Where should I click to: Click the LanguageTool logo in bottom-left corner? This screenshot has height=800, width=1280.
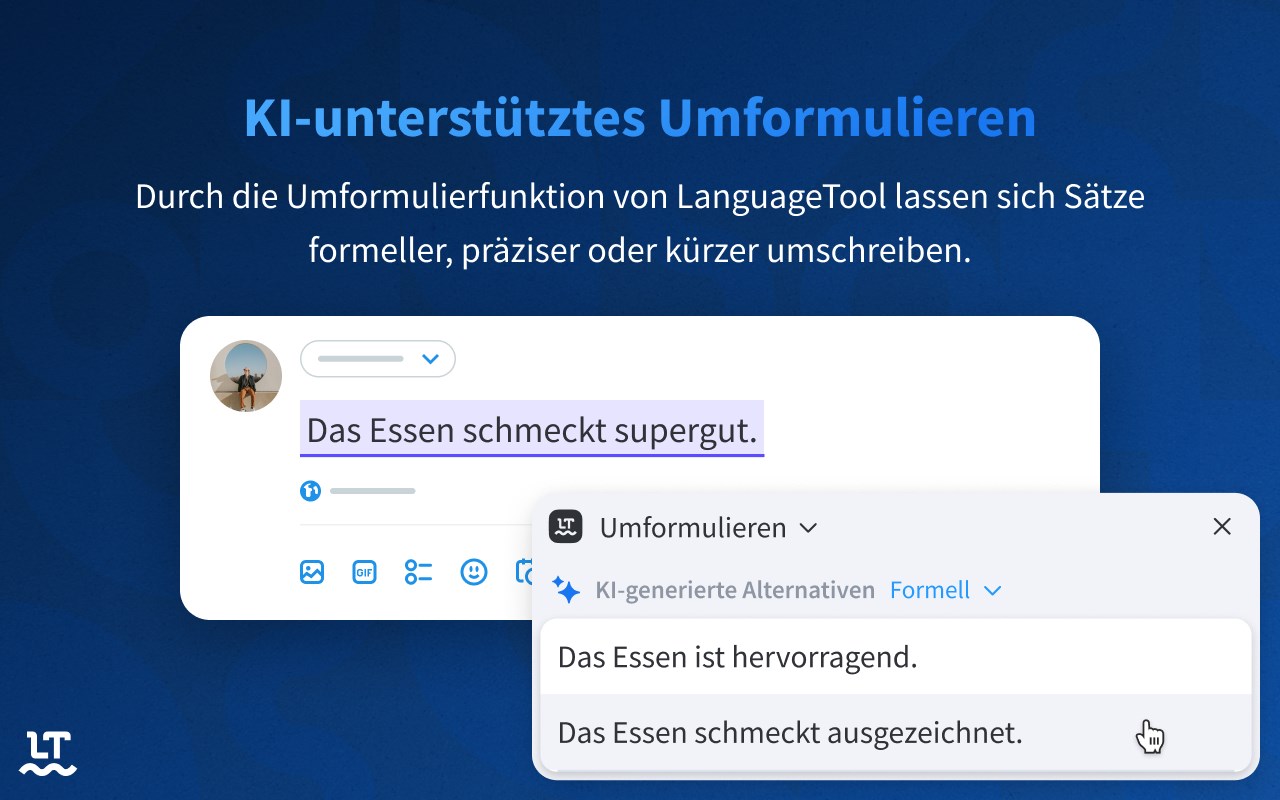[x=48, y=754]
